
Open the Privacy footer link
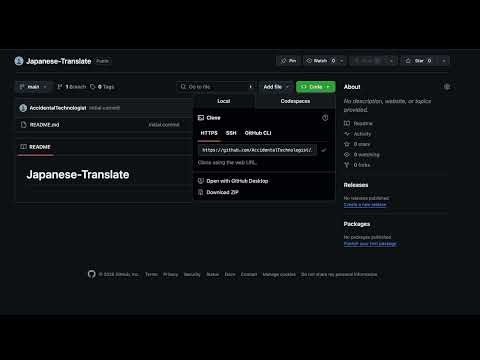tap(170, 274)
